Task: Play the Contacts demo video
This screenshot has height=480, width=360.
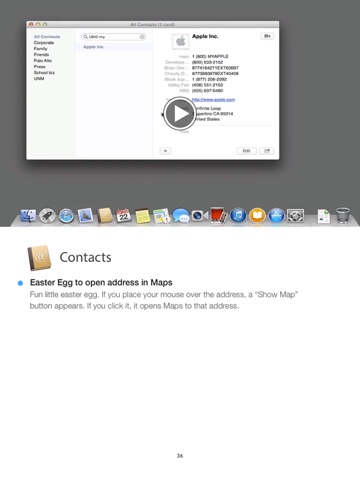Action: click(180, 114)
